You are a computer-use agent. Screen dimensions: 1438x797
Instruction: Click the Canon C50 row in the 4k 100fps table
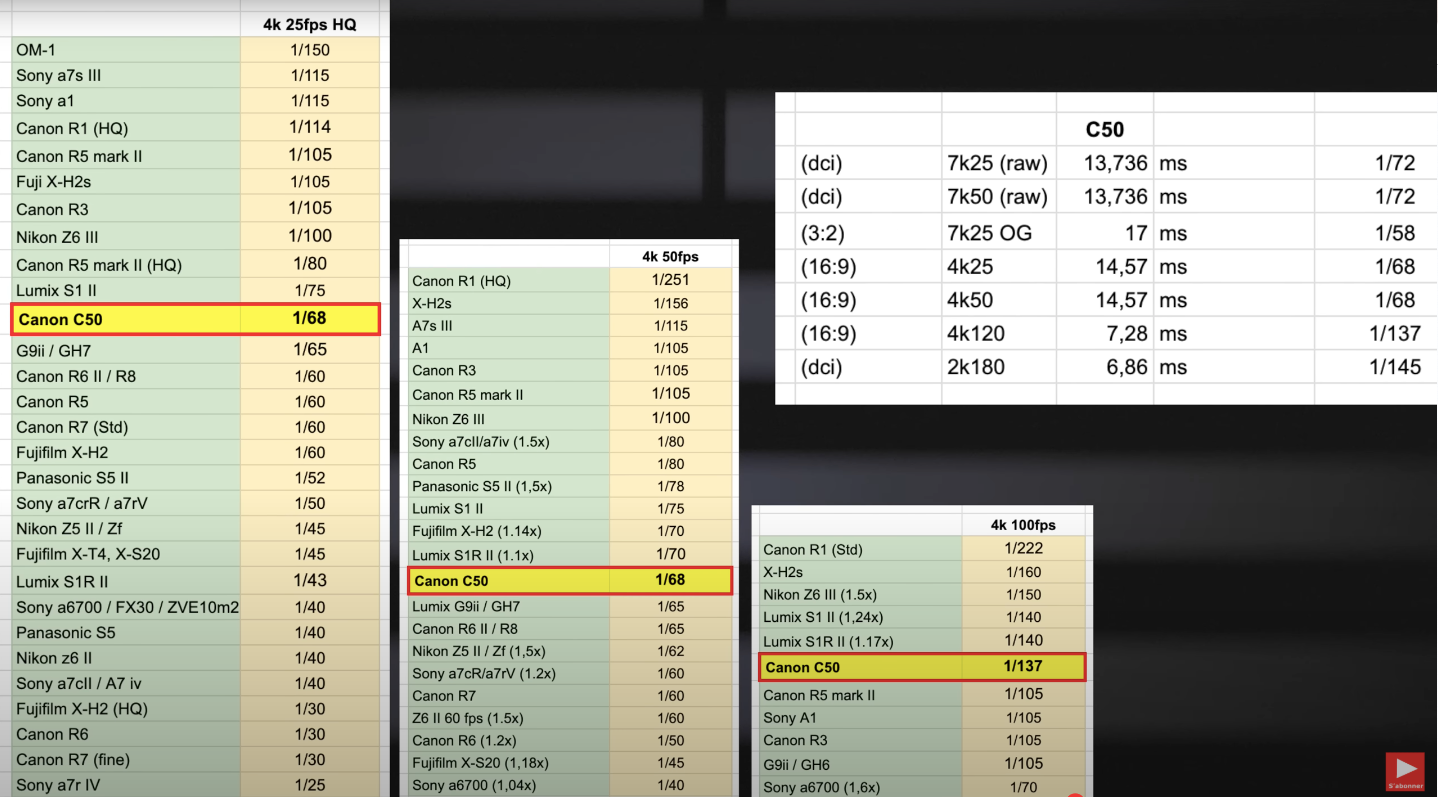coord(922,667)
